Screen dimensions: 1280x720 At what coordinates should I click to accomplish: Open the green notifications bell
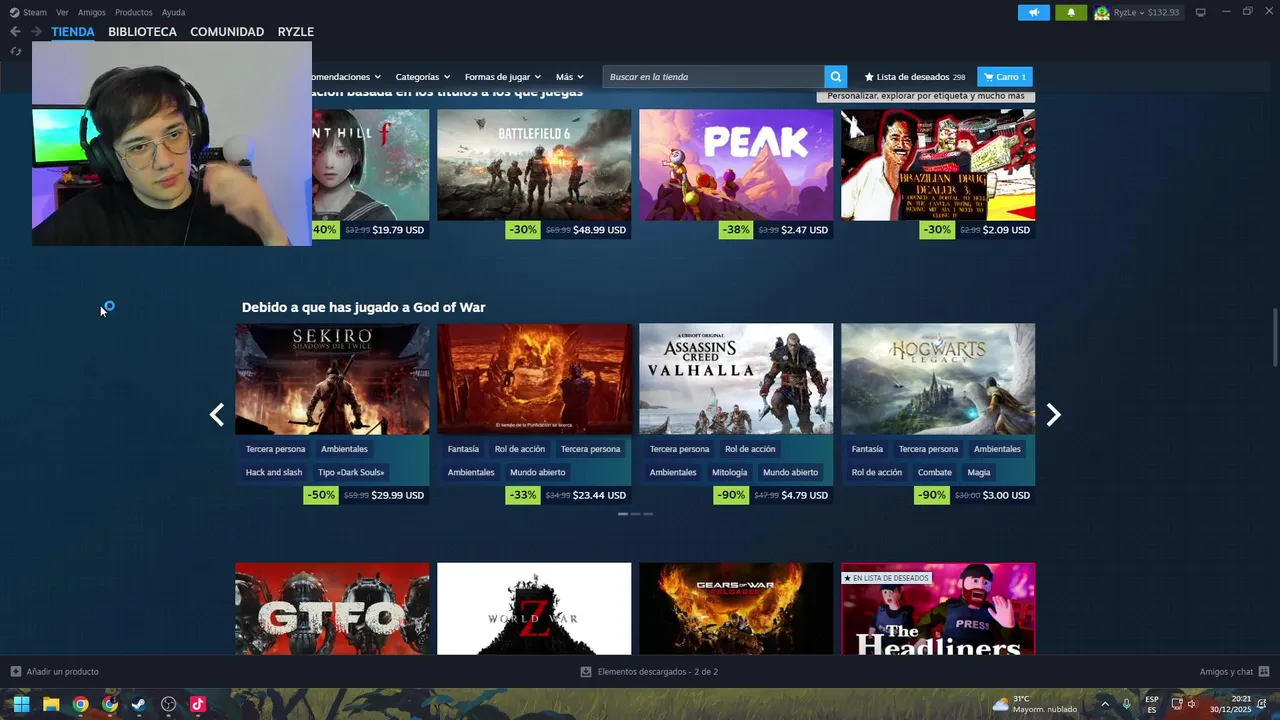point(1071,12)
